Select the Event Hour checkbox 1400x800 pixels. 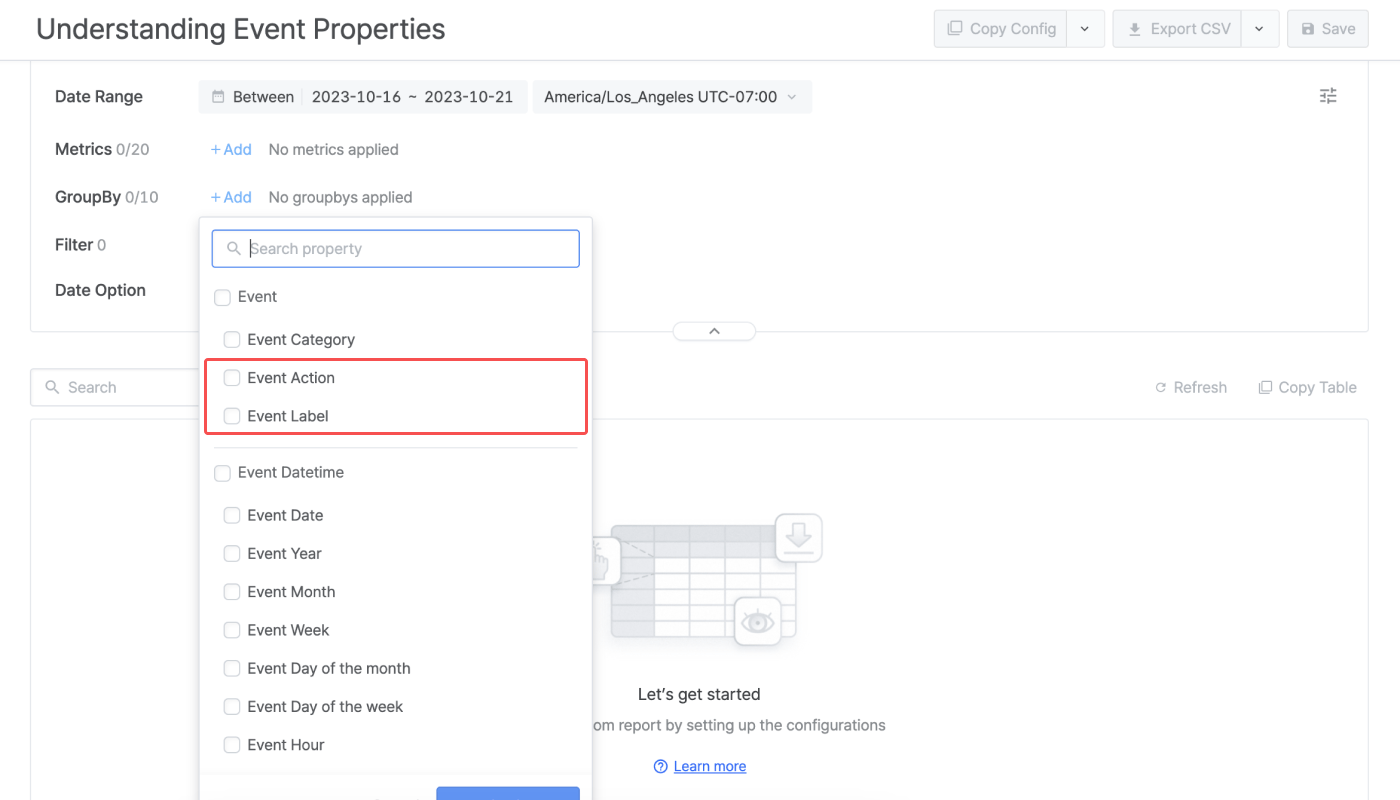232,745
